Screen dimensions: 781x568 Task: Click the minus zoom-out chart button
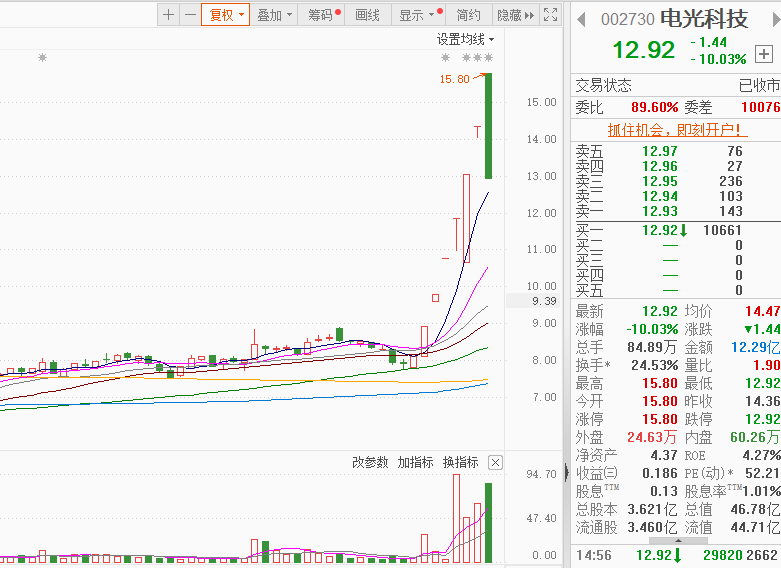click(x=190, y=14)
